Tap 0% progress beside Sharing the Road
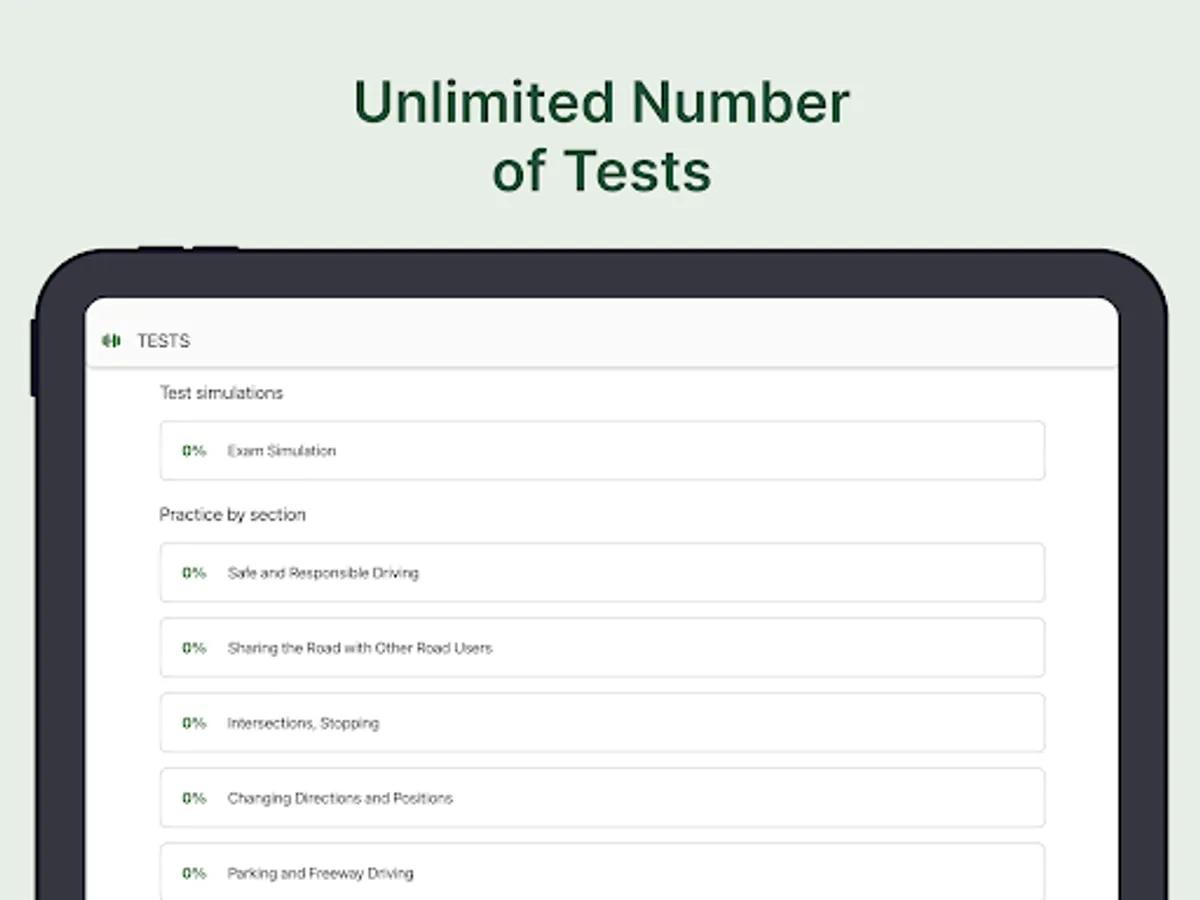This screenshot has width=1200, height=900. pyautogui.click(x=194, y=648)
